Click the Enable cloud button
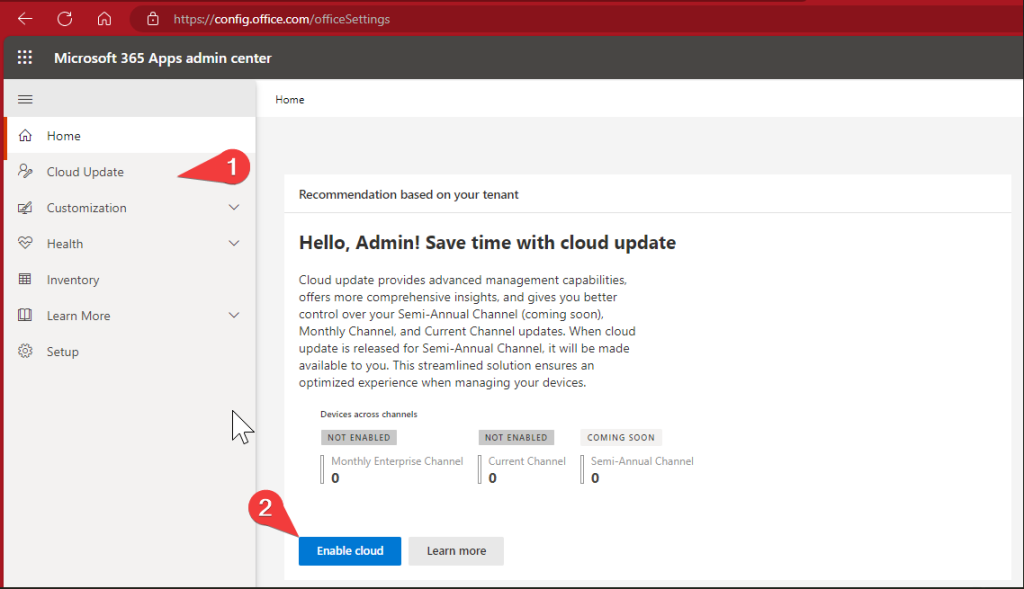1024x589 pixels. tap(350, 550)
